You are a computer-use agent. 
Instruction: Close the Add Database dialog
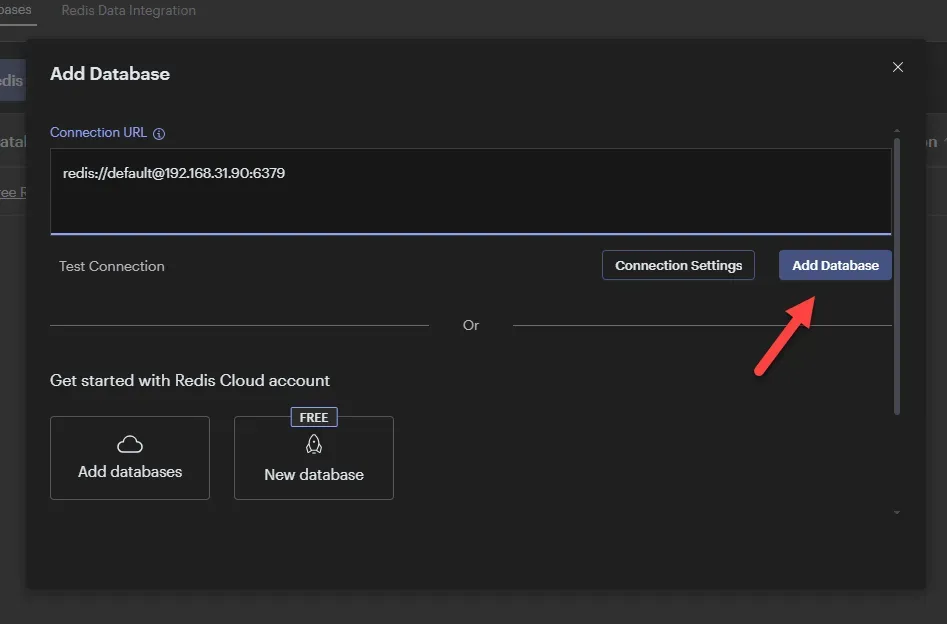[897, 67]
